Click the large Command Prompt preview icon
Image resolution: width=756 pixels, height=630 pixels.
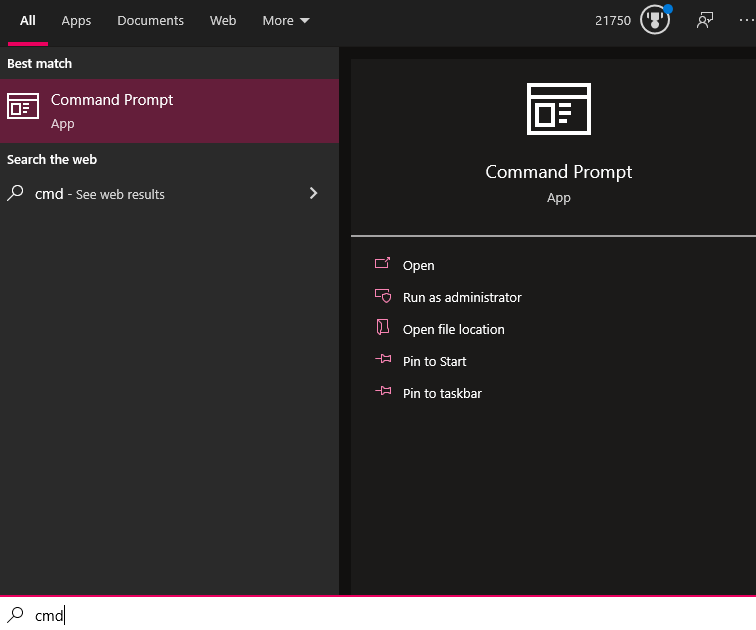(x=558, y=109)
